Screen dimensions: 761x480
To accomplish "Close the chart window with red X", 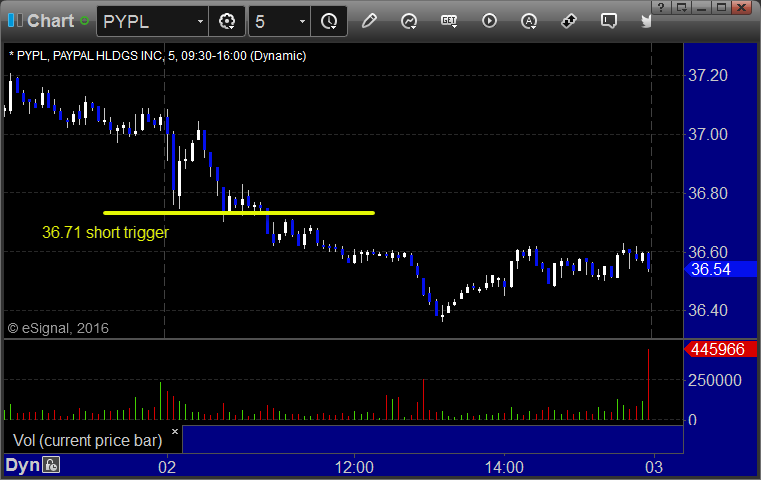I will (742, 7).
